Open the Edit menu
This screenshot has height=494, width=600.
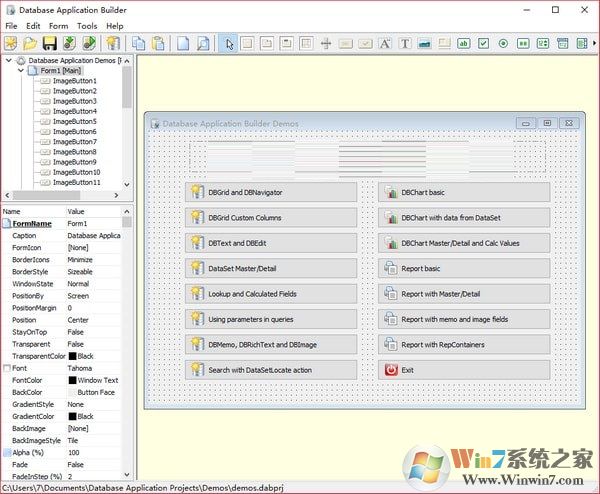(x=33, y=26)
